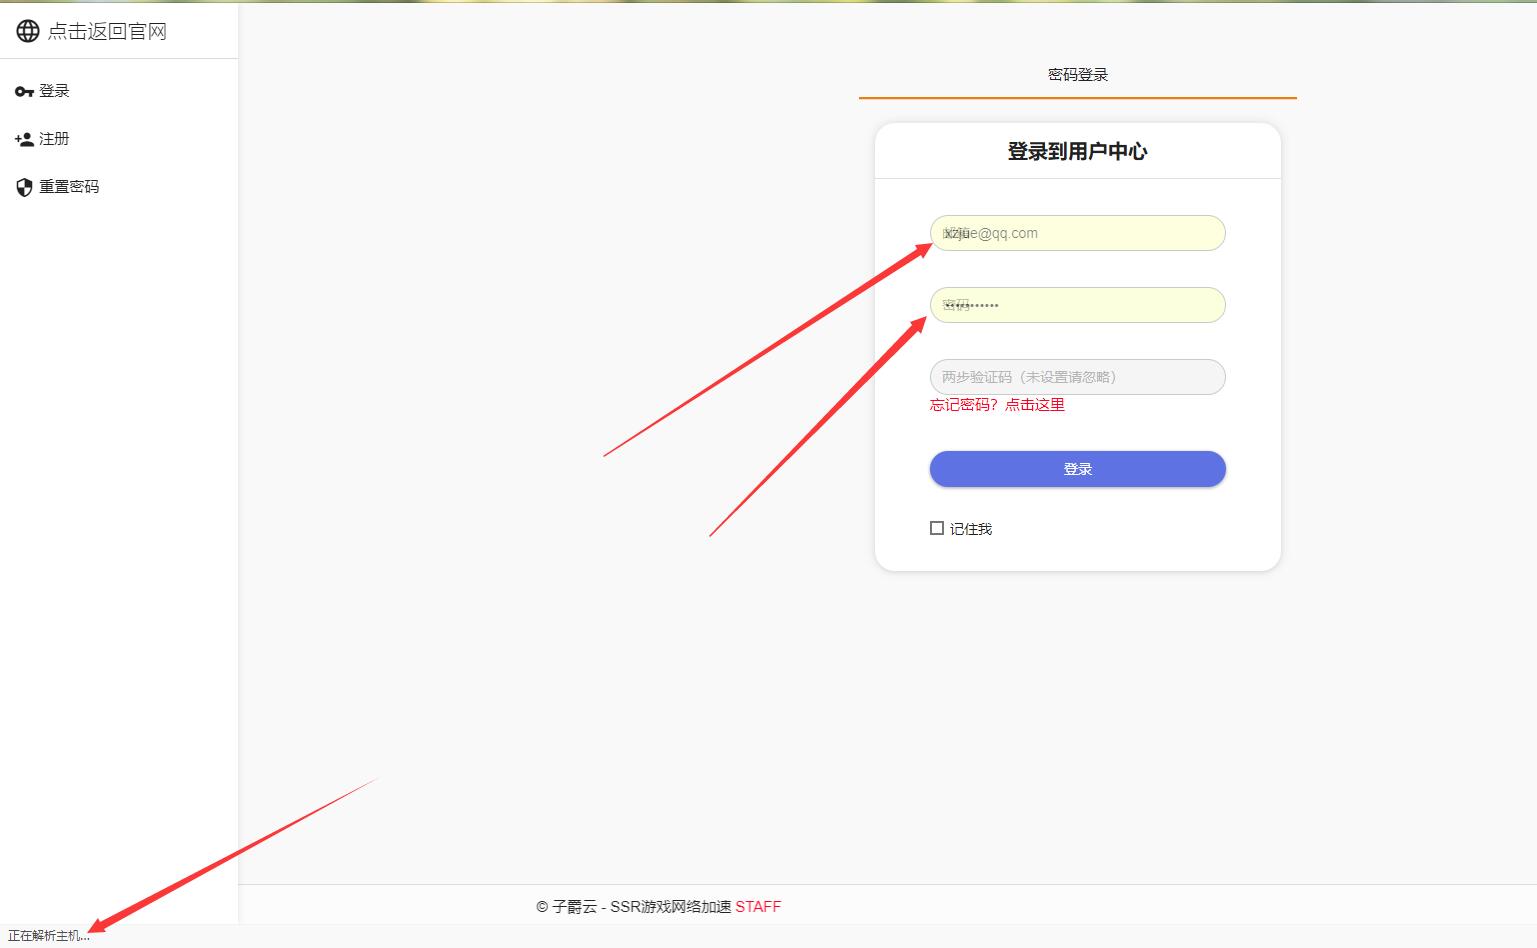The height and width of the screenshot is (948, 1537).
Task: Click the © 子爵云 - SSR游戏网络加速 footer text
Action: pyautogui.click(x=634, y=907)
